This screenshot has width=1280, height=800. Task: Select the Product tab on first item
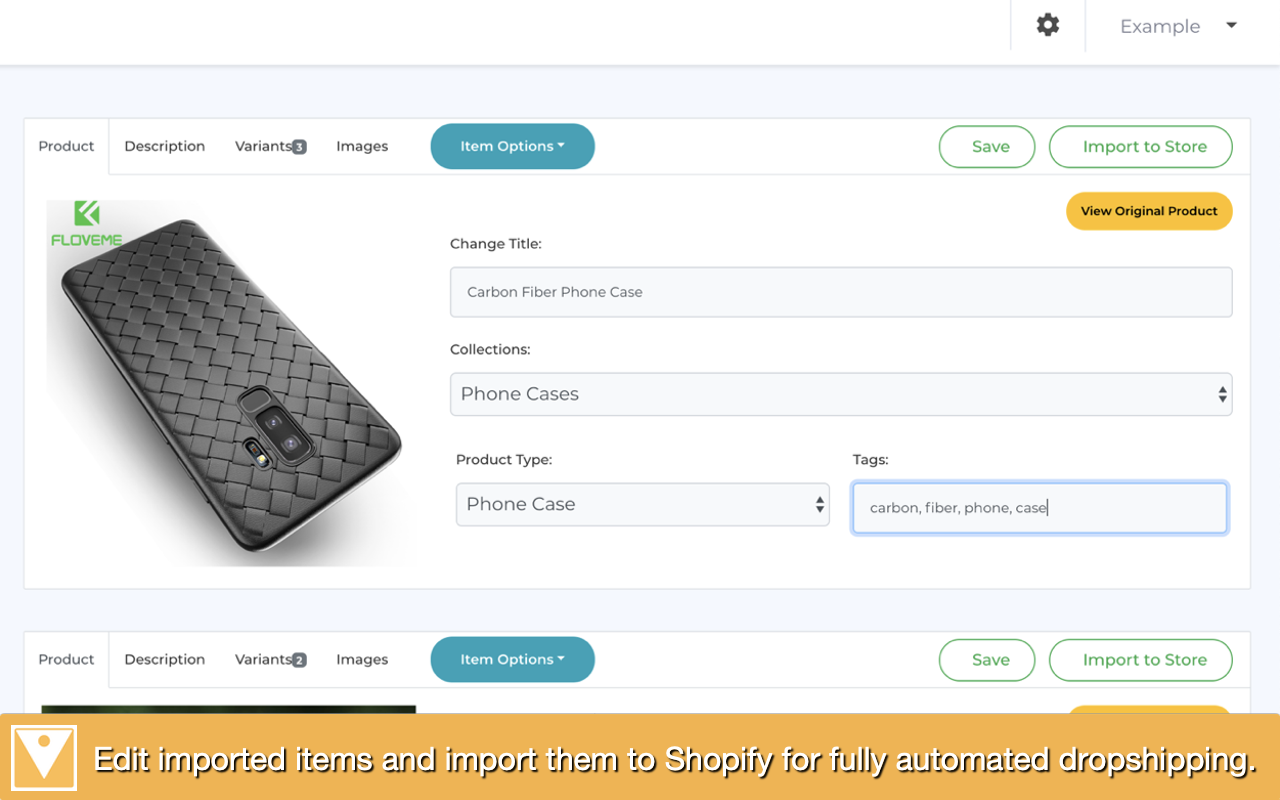[x=66, y=145]
